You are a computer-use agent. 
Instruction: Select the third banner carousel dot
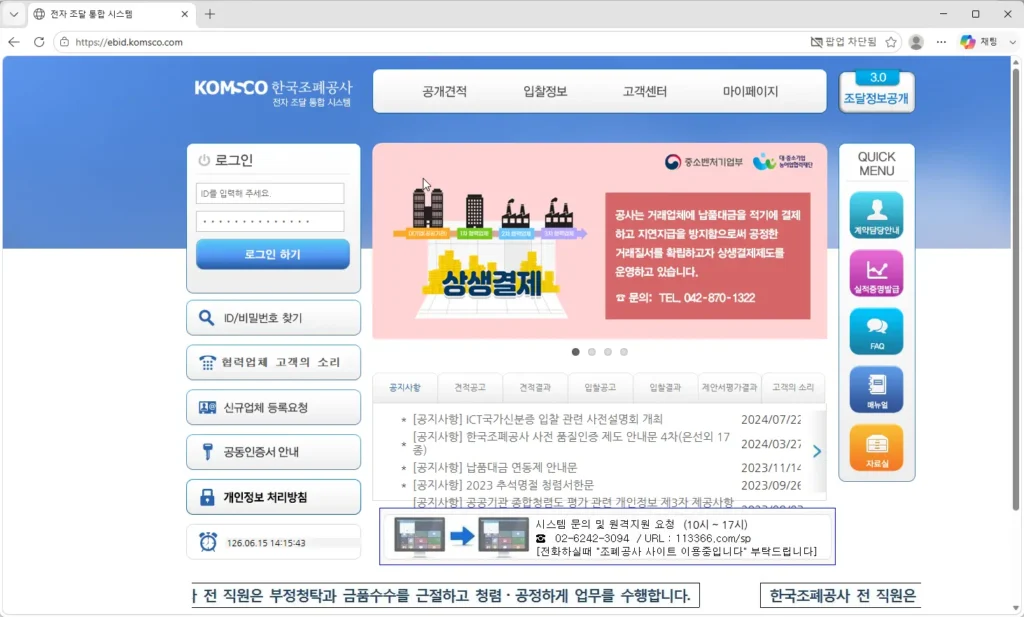[x=608, y=352]
